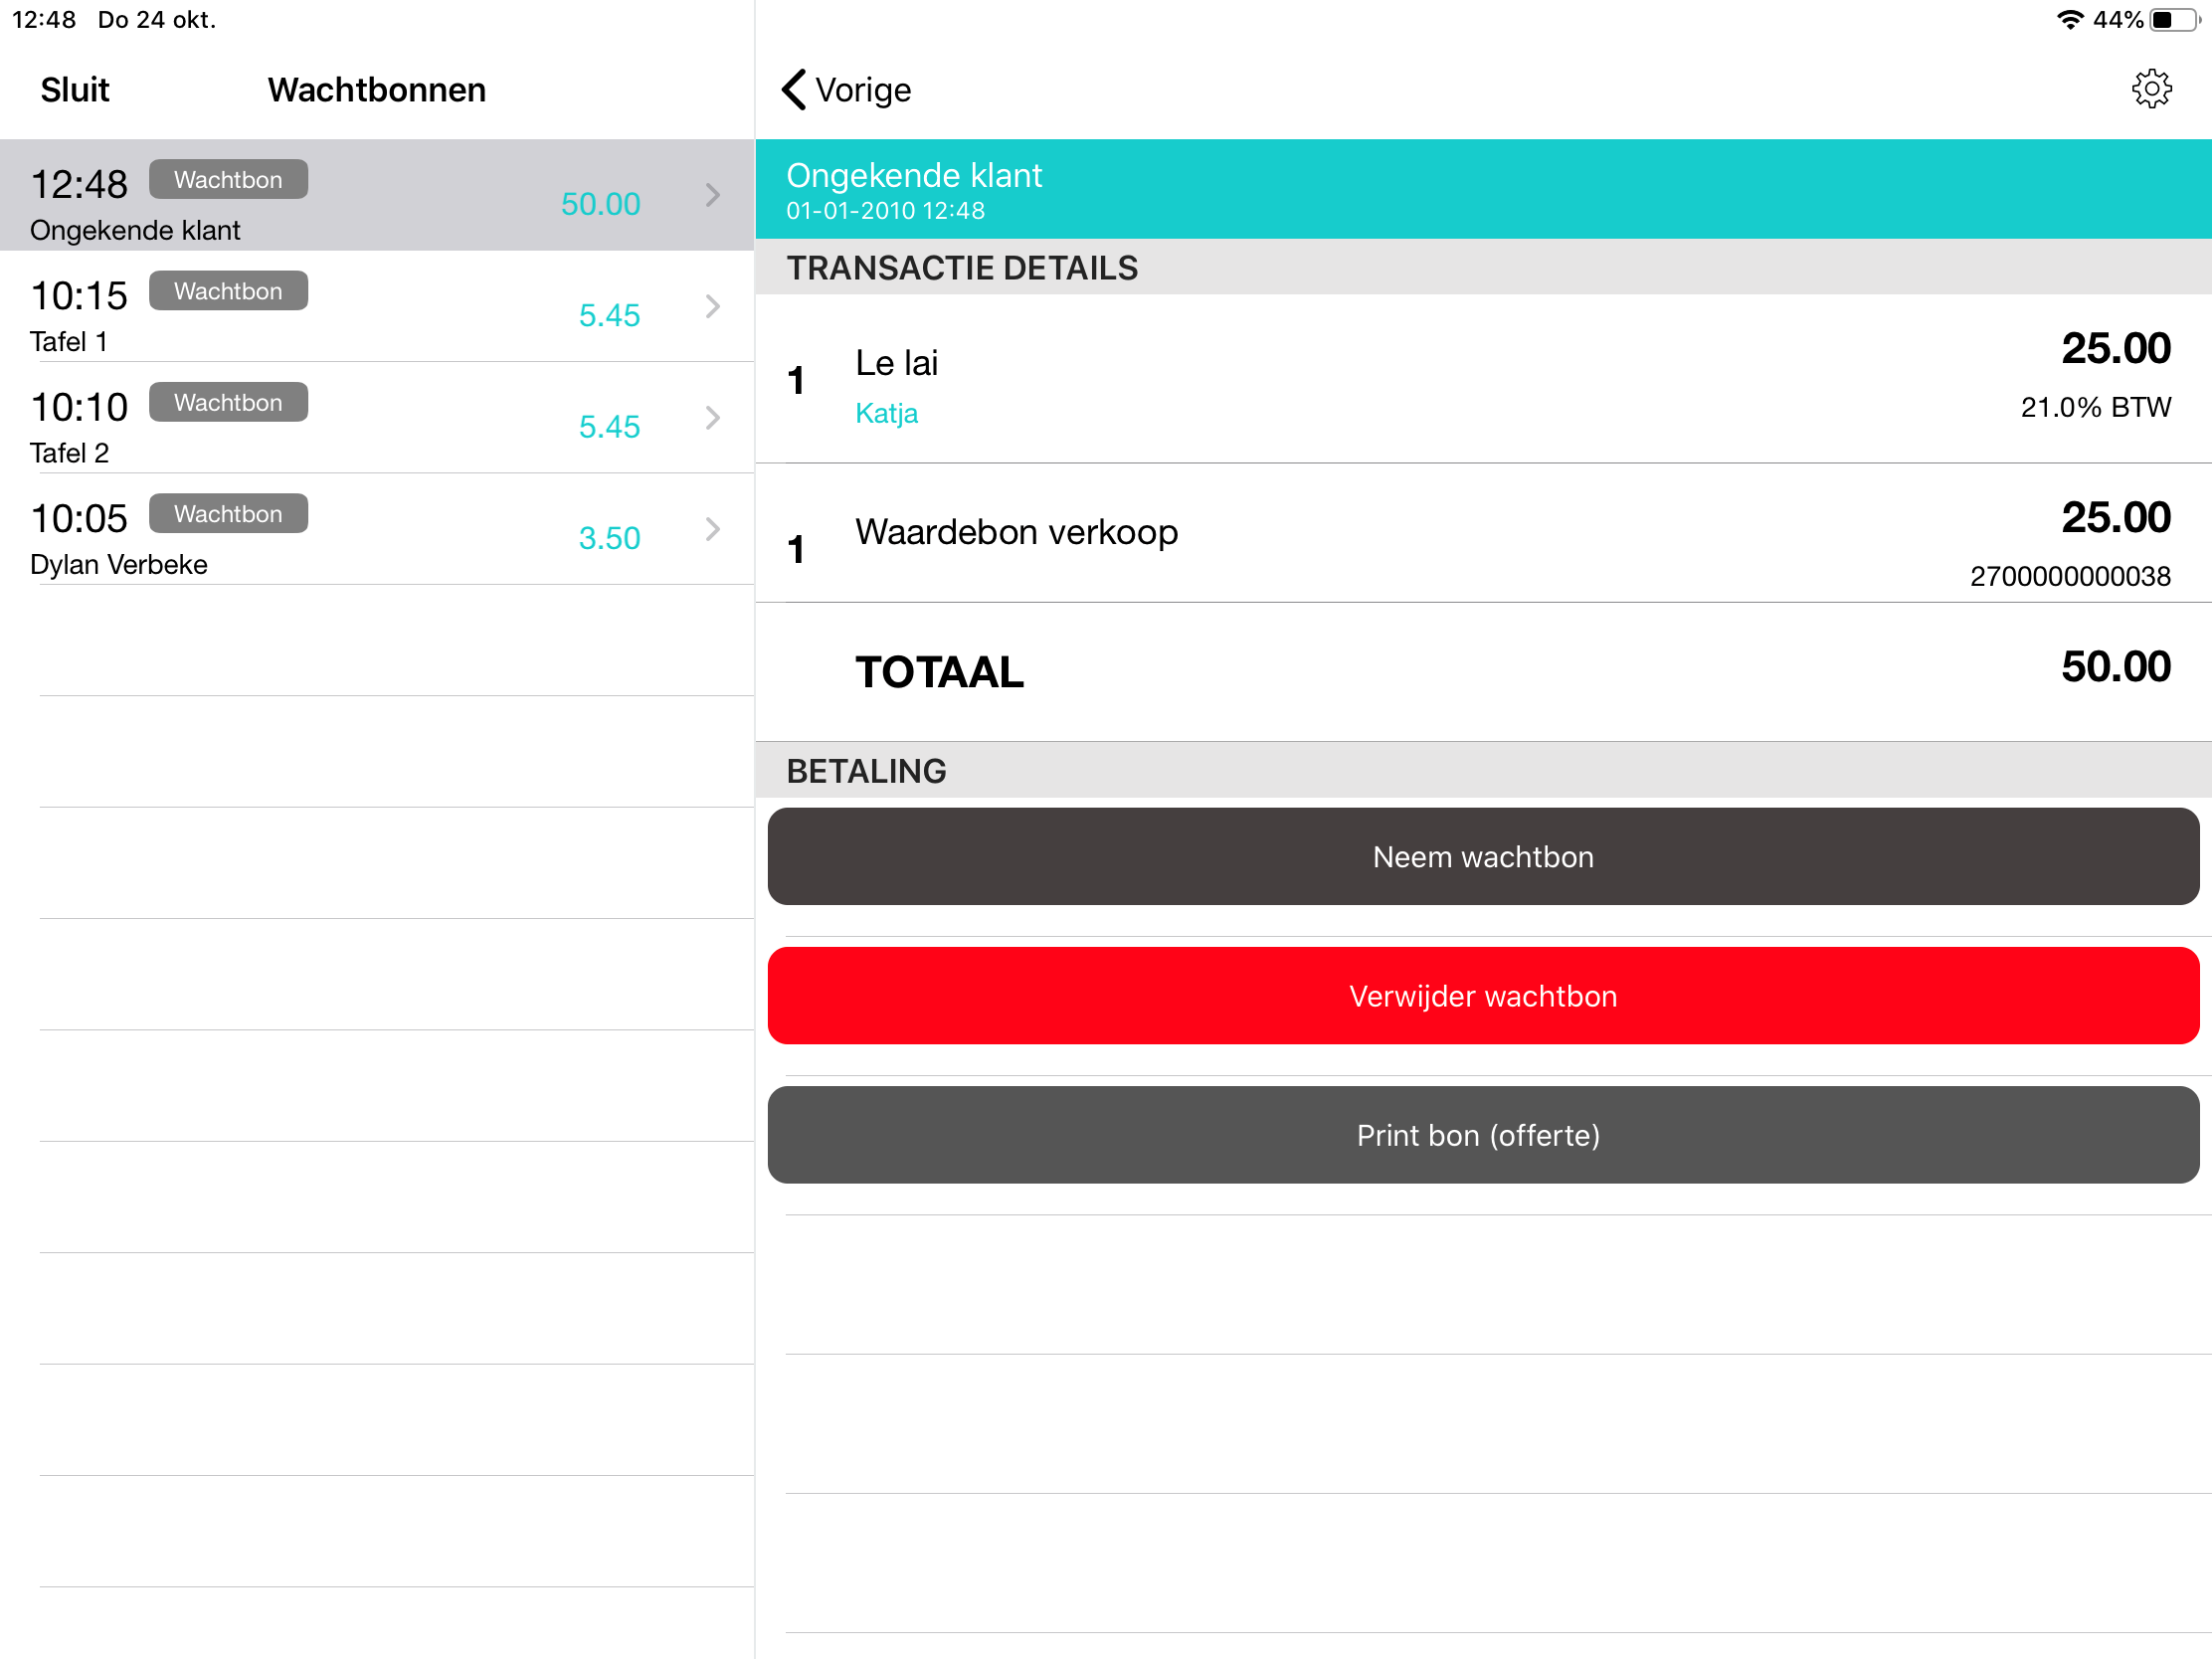2212x1659 pixels.
Task: Expand the 12:48 Ongekende klant chevron
Action: point(712,194)
